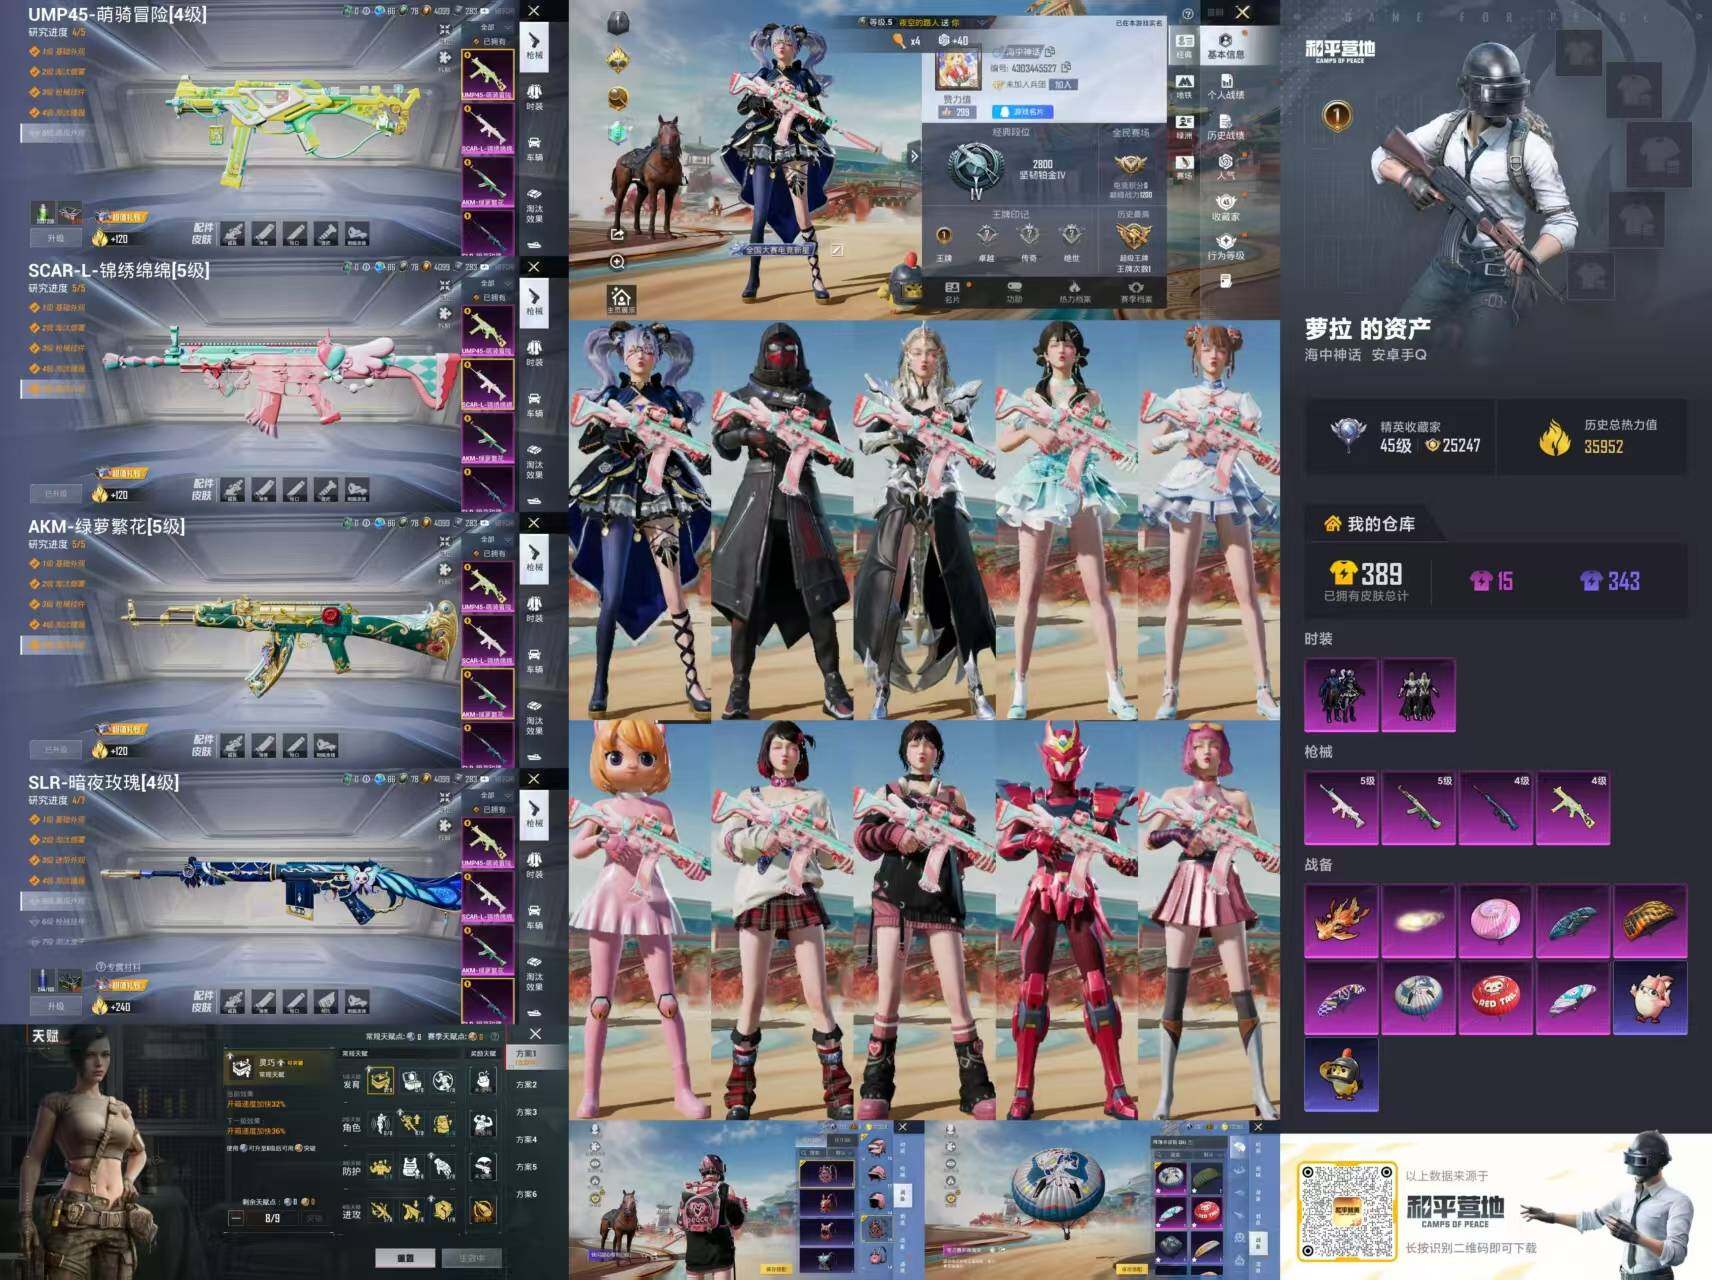
Task: Click the 生效中 button in the talent panel
Action: pyautogui.click(x=472, y=1257)
